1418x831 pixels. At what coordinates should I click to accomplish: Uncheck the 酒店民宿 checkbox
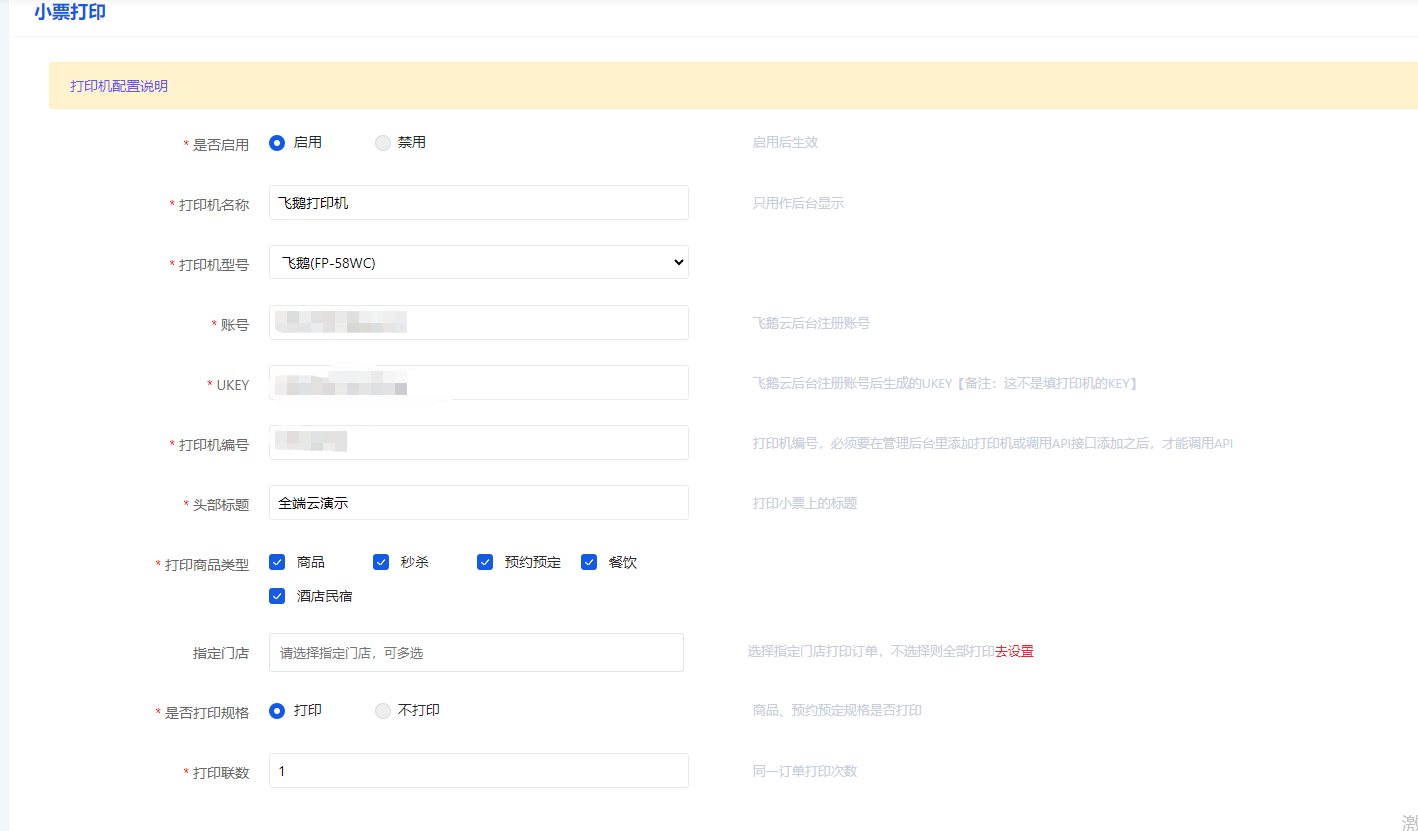click(278, 596)
